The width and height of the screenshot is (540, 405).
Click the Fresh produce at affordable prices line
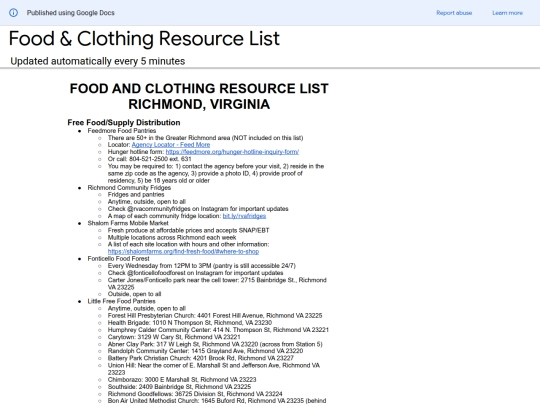[188, 230]
